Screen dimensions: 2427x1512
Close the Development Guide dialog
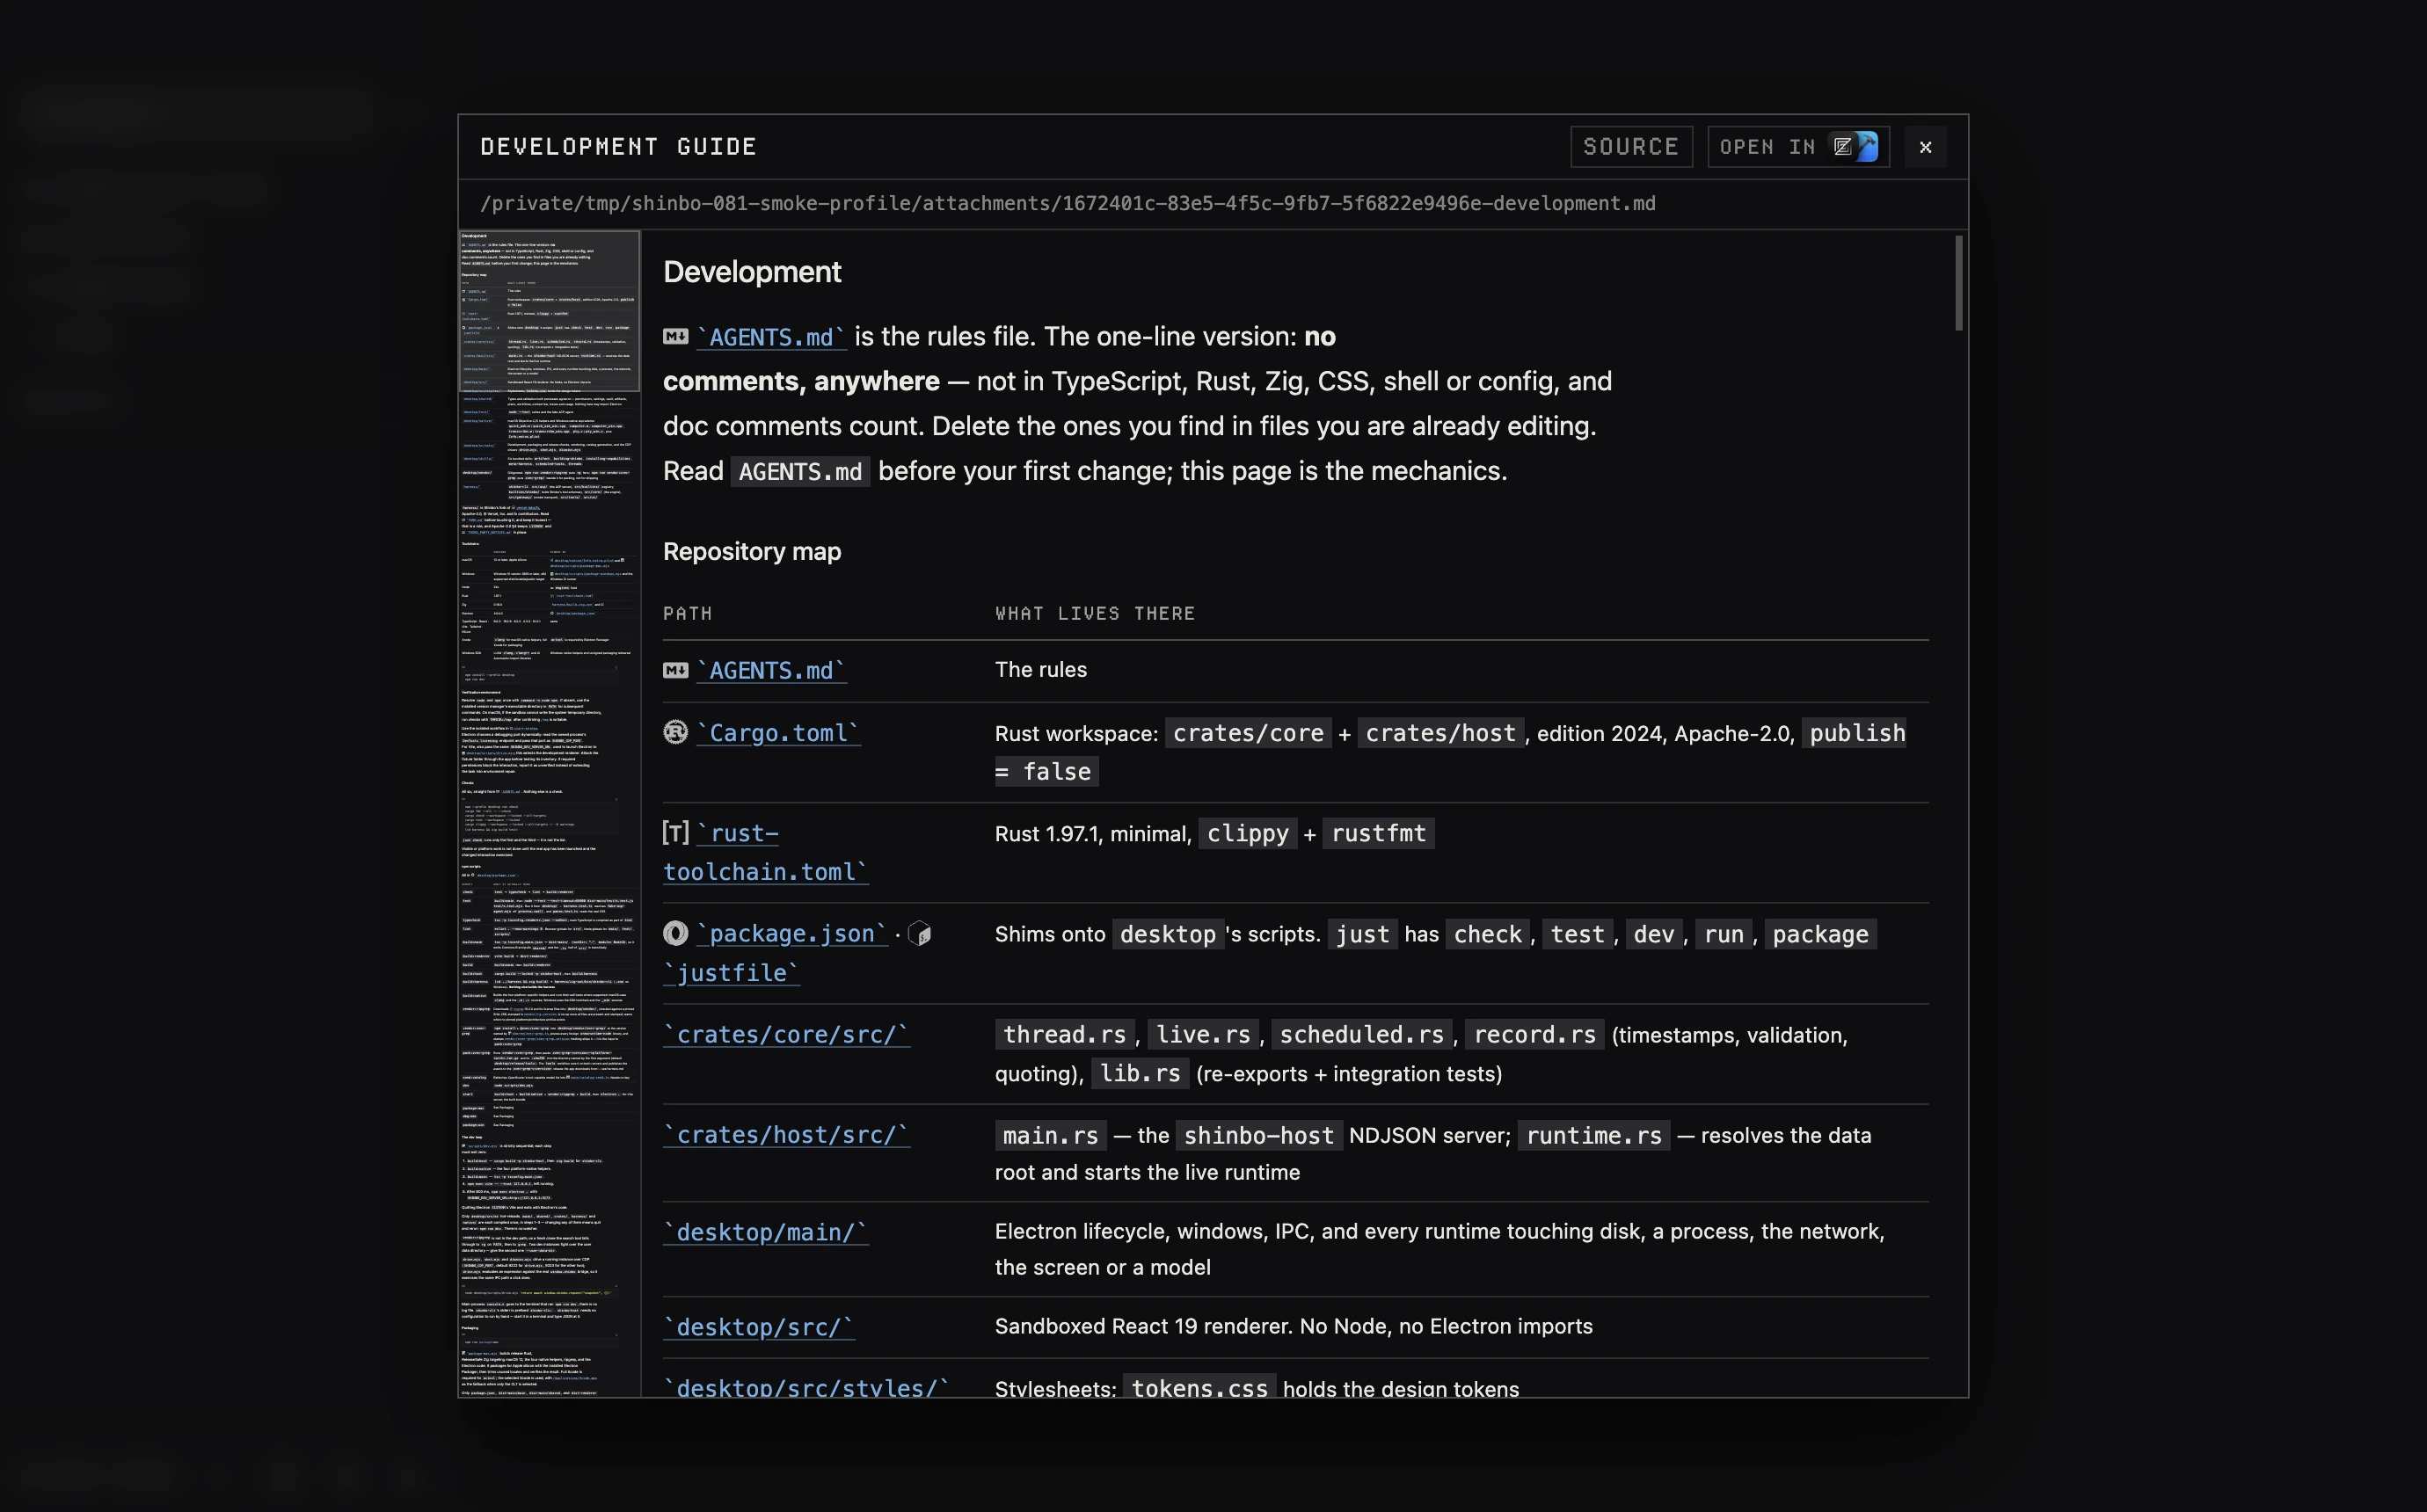click(x=1925, y=147)
